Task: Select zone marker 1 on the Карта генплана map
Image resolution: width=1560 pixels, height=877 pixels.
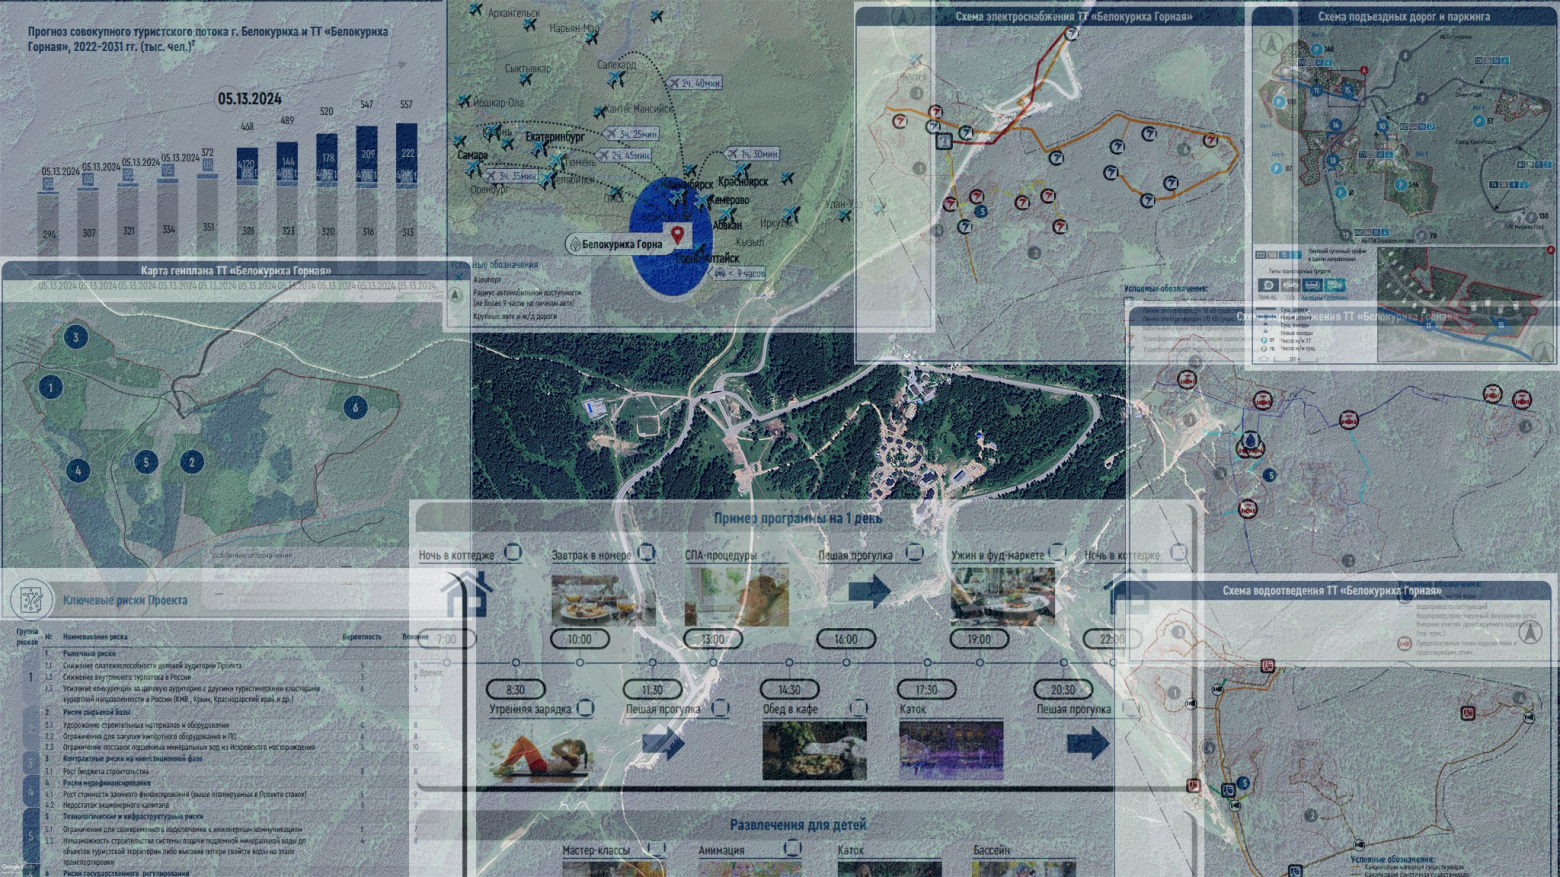Action: (51, 387)
